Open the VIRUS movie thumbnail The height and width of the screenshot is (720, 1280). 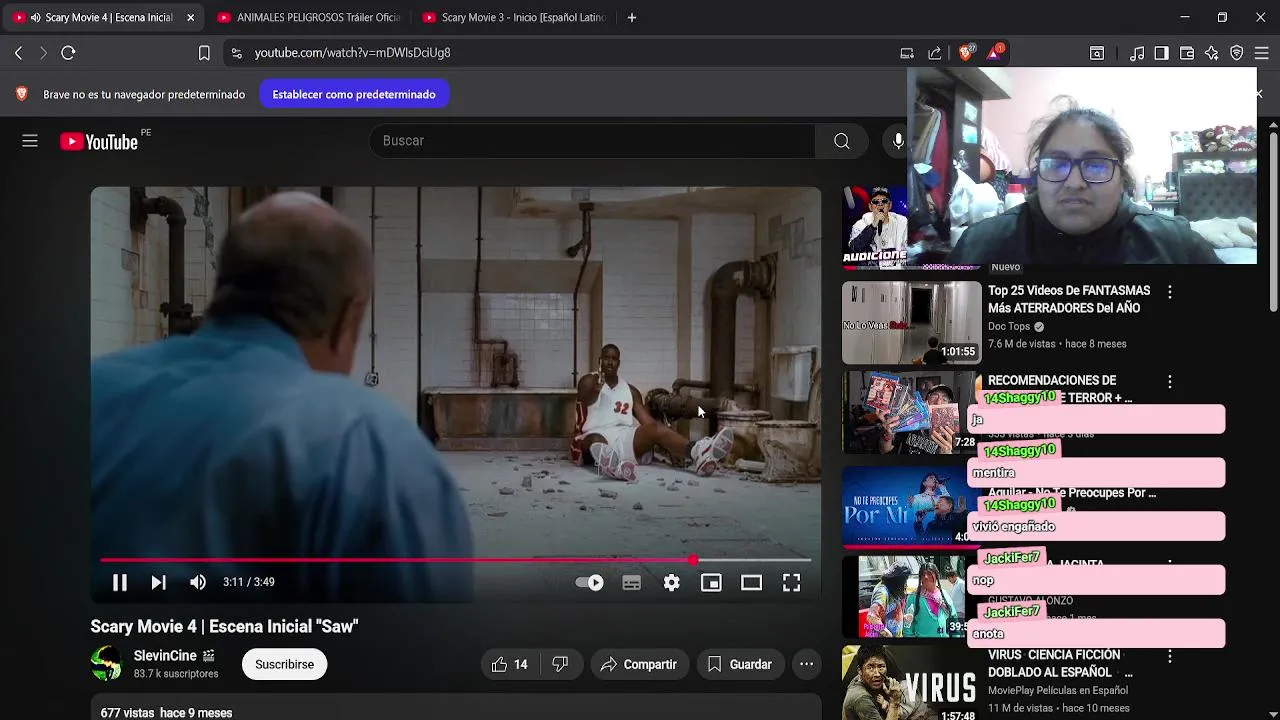point(912,683)
